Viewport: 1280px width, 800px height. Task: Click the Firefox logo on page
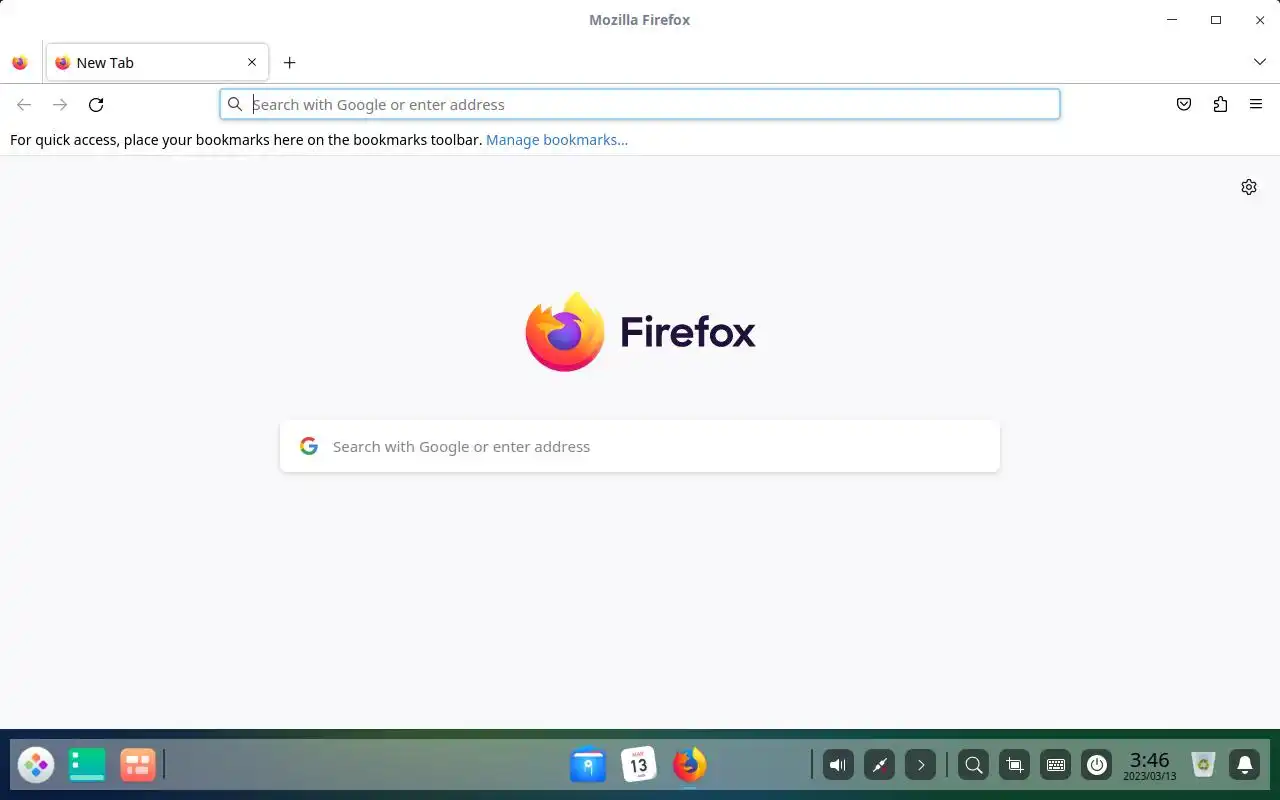tap(640, 332)
